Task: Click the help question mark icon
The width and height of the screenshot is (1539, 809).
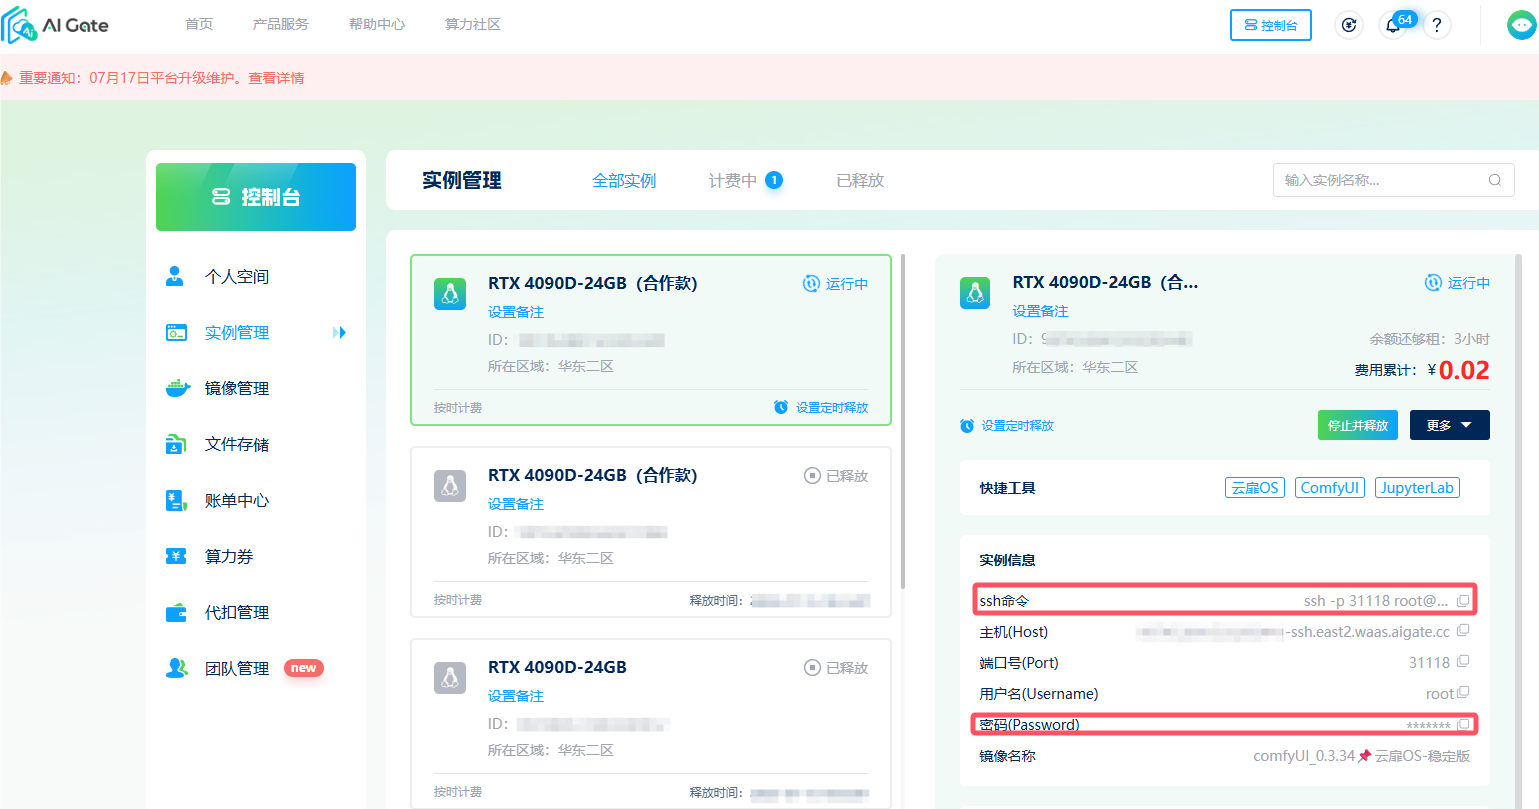Action: (x=1437, y=25)
